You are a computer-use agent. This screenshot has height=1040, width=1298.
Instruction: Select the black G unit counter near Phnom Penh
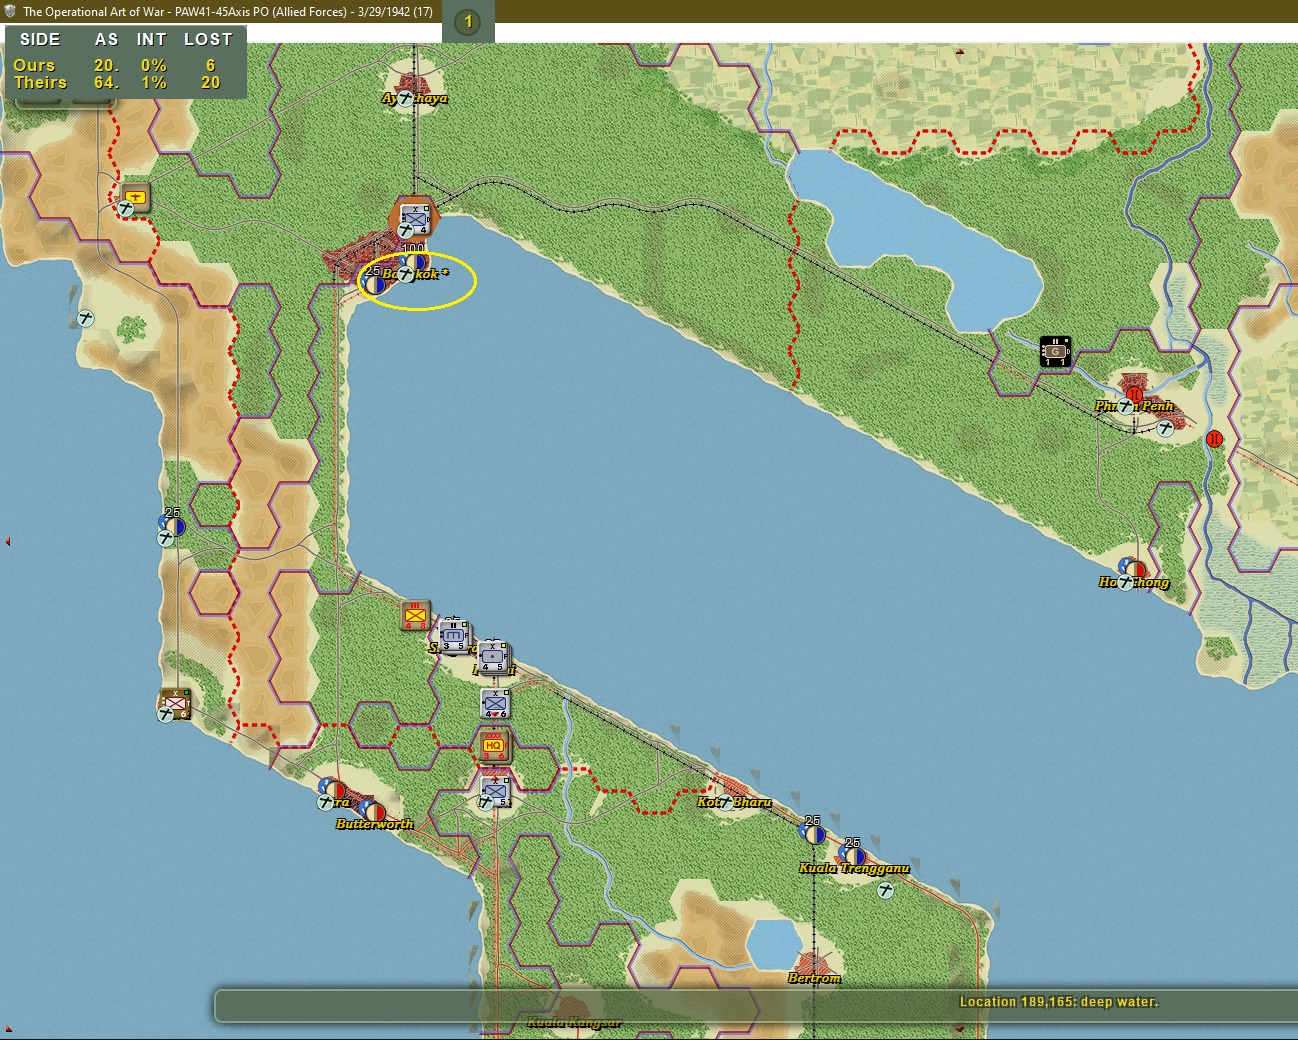pyautogui.click(x=1055, y=351)
